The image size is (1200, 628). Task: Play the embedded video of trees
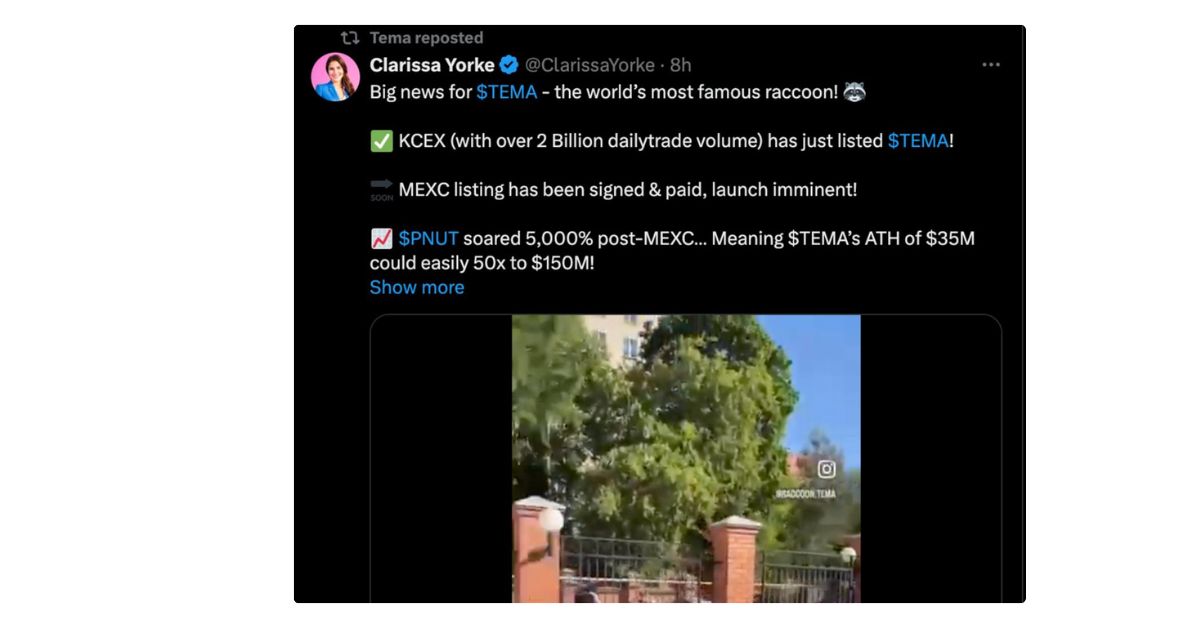[x=686, y=459]
